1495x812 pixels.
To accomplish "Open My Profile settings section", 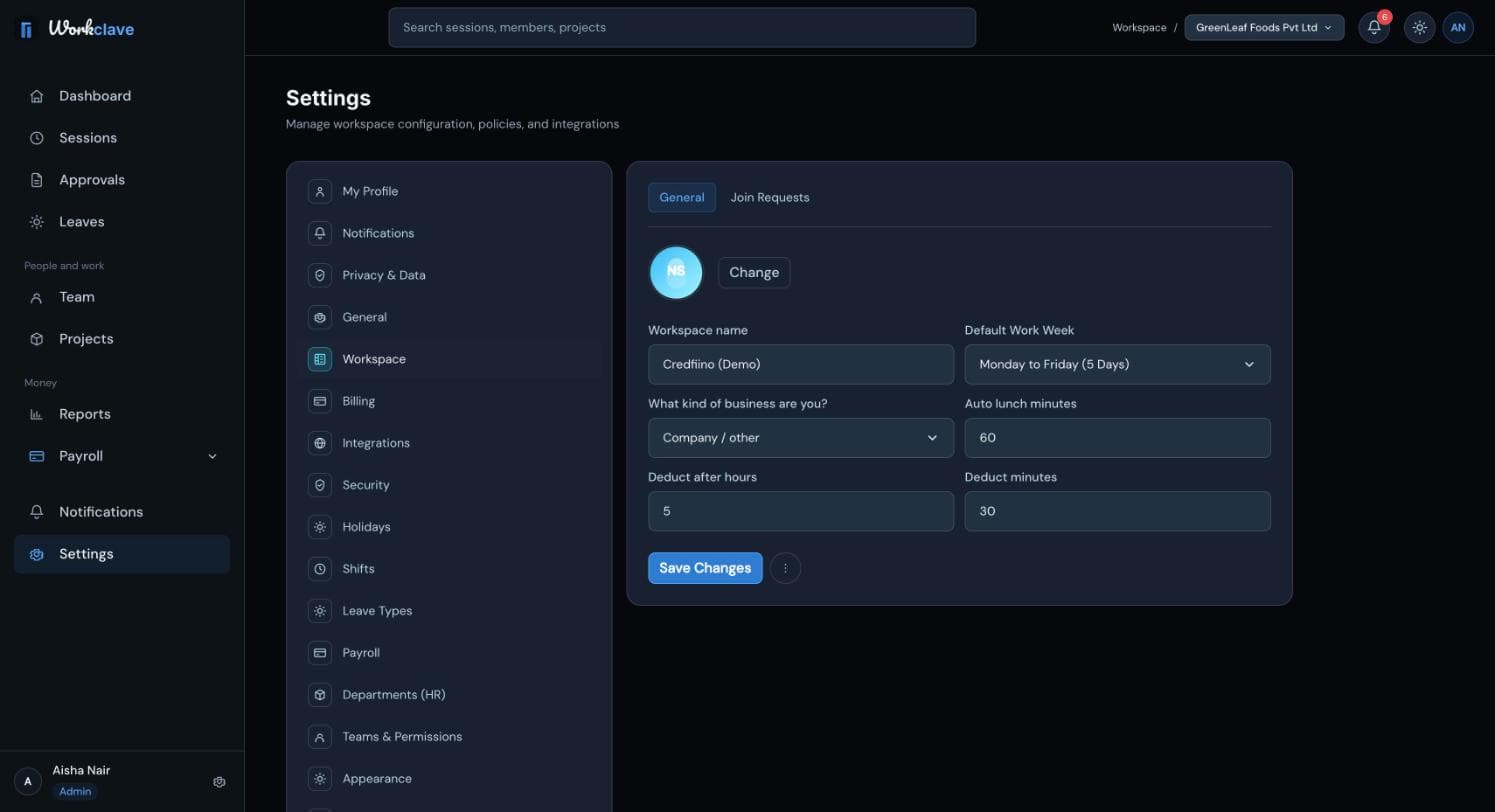I will pos(449,191).
